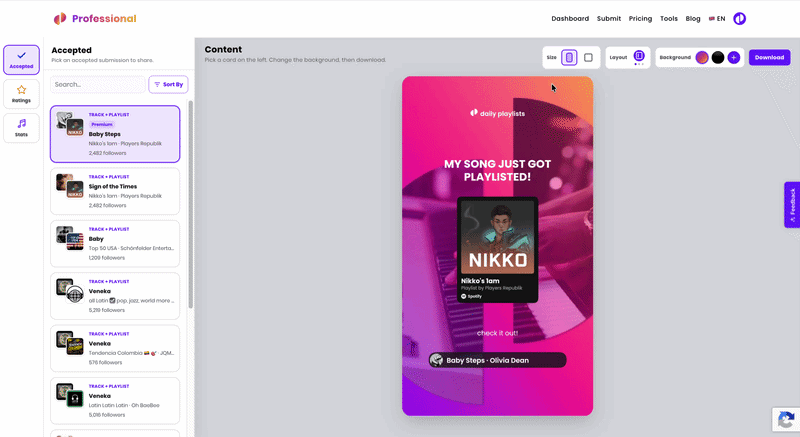This screenshot has height=437, width=800.
Task: Visit the Blog link
Action: tap(693, 19)
